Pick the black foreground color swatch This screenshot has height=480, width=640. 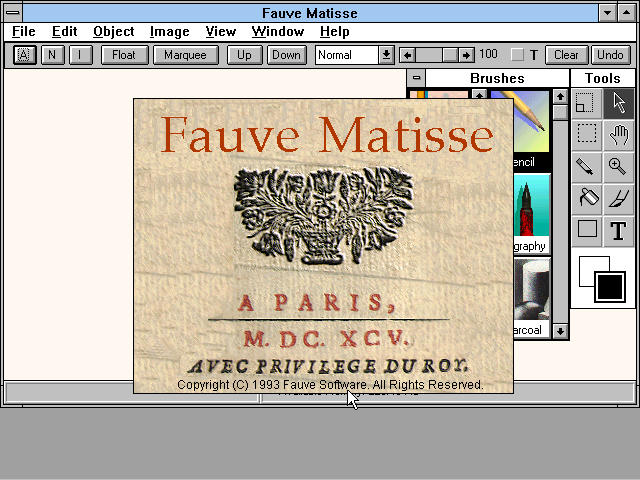point(610,287)
